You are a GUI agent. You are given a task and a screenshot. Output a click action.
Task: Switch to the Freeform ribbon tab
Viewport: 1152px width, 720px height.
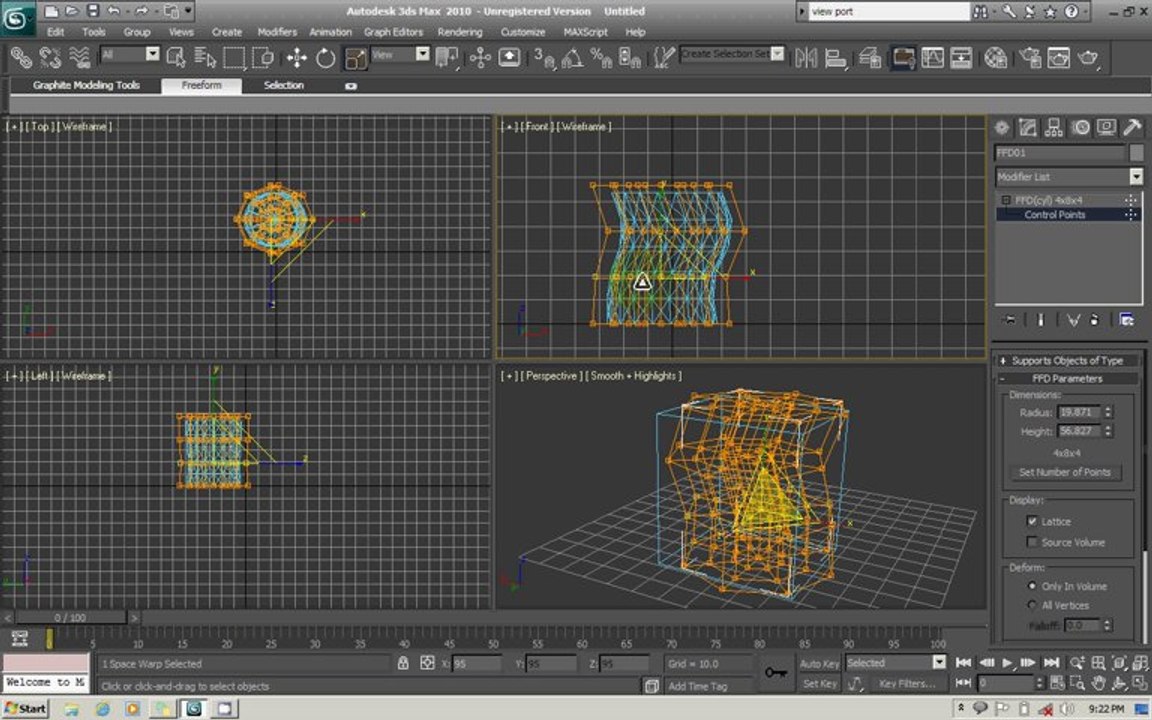tap(201, 85)
